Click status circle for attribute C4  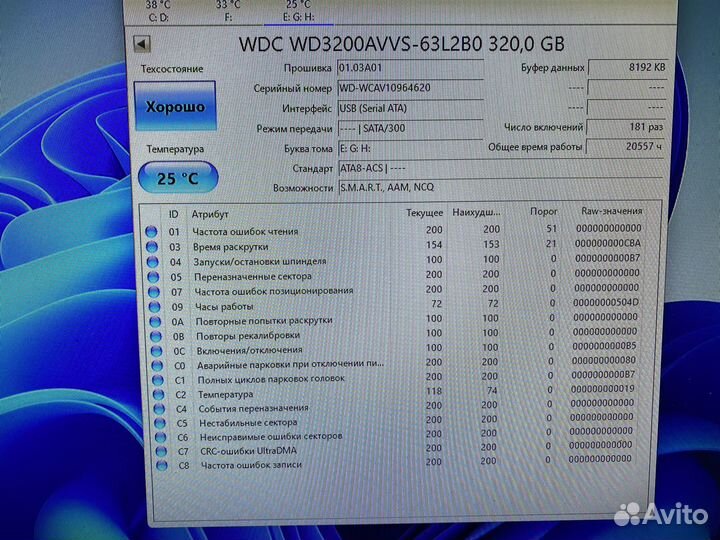pos(159,409)
